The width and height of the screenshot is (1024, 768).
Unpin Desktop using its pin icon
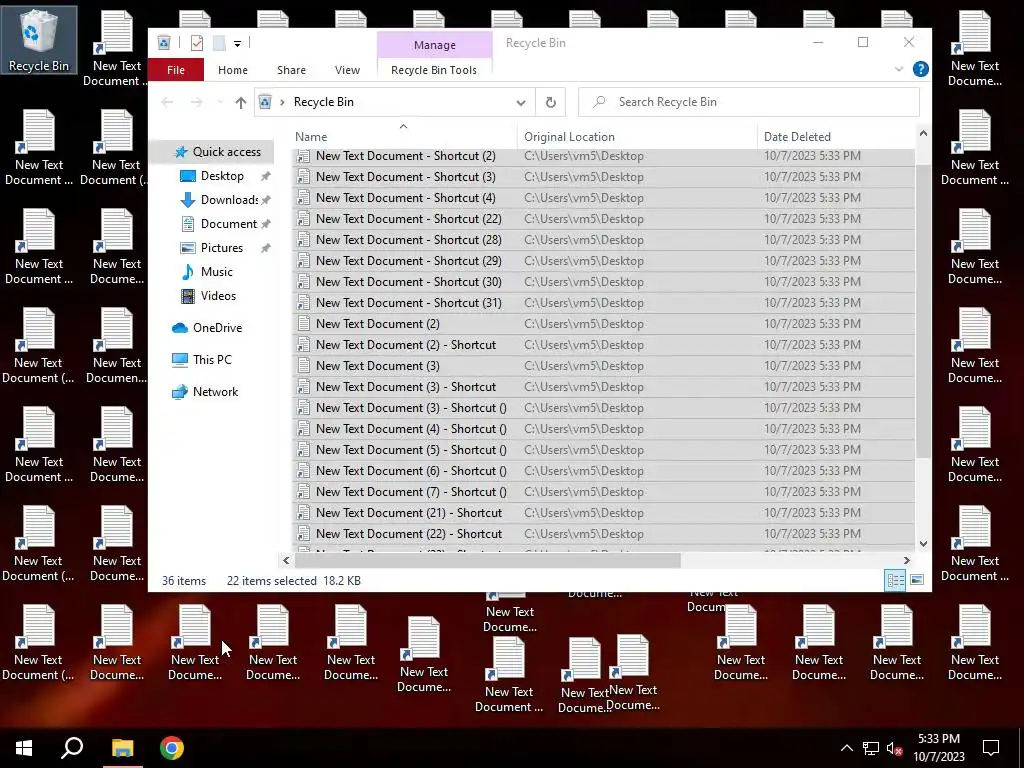[x=265, y=176]
